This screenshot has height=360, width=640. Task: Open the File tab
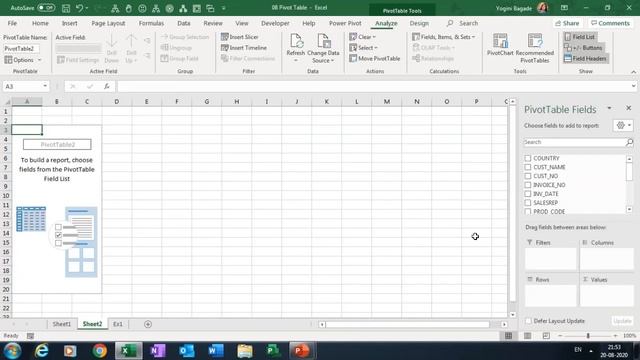point(12,23)
